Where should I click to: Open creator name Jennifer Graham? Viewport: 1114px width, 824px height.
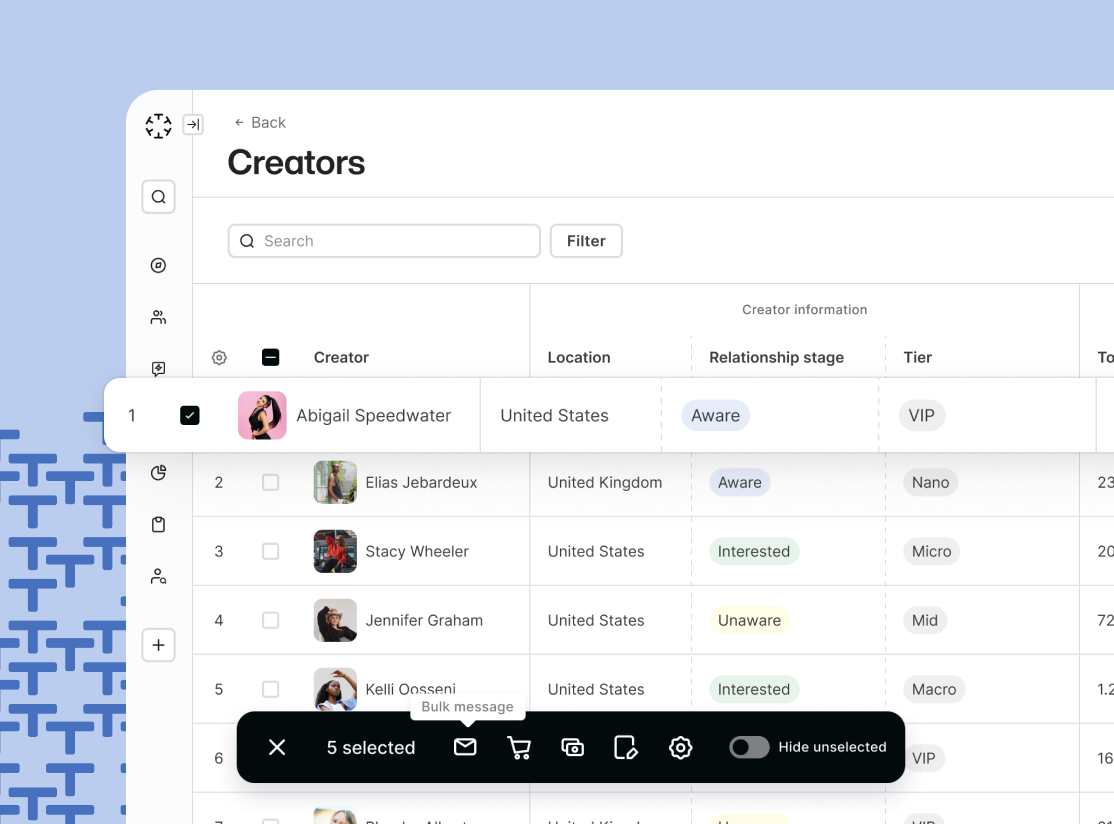(x=424, y=620)
